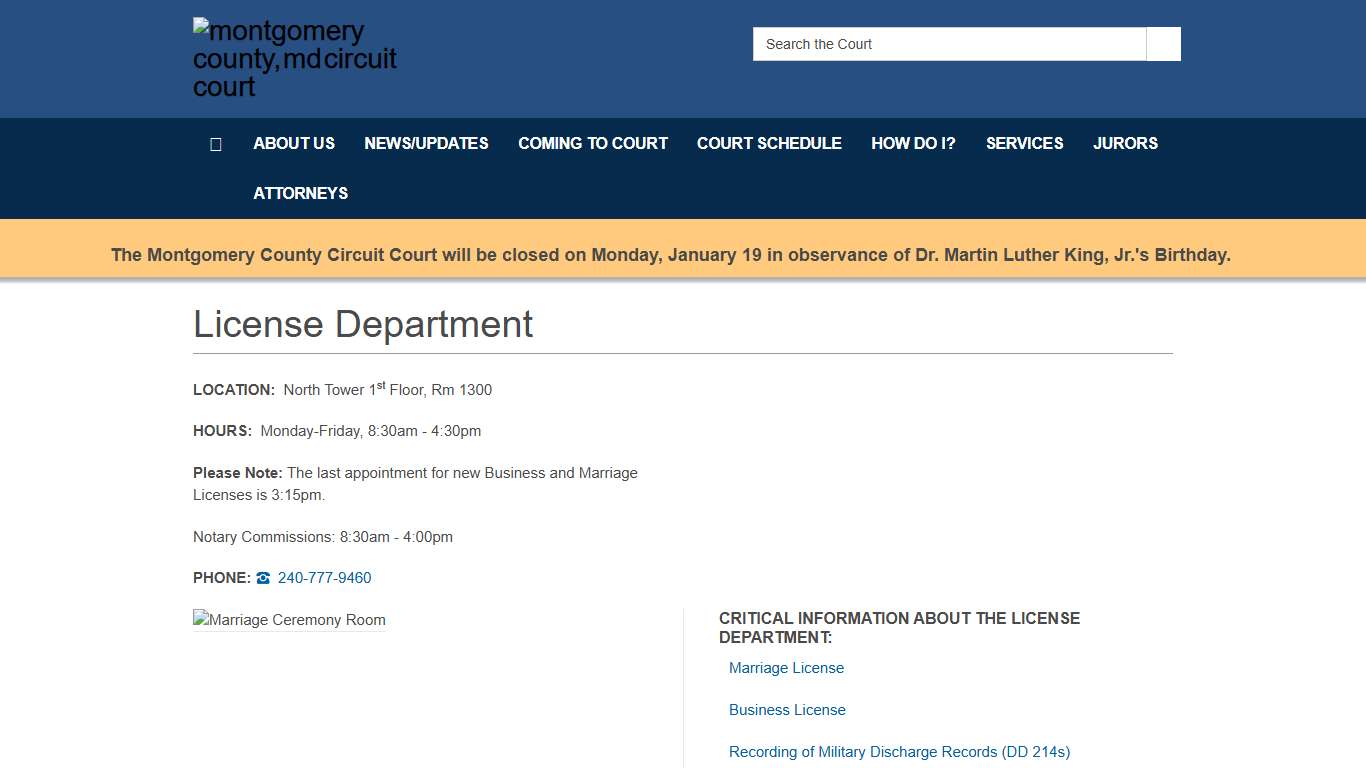This screenshot has height=768, width=1366.
Task: Open the COURT SCHEDULE menu
Action: click(769, 144)
